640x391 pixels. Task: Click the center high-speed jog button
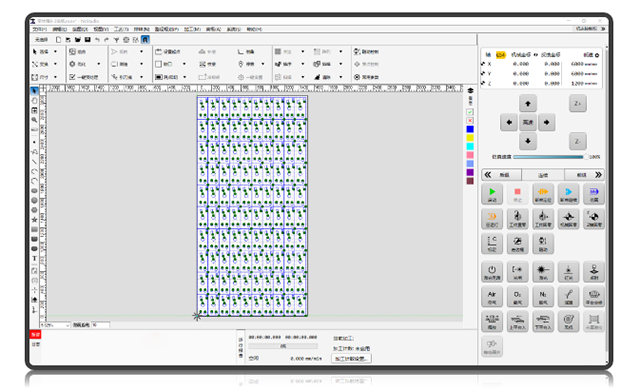(528, 122)
